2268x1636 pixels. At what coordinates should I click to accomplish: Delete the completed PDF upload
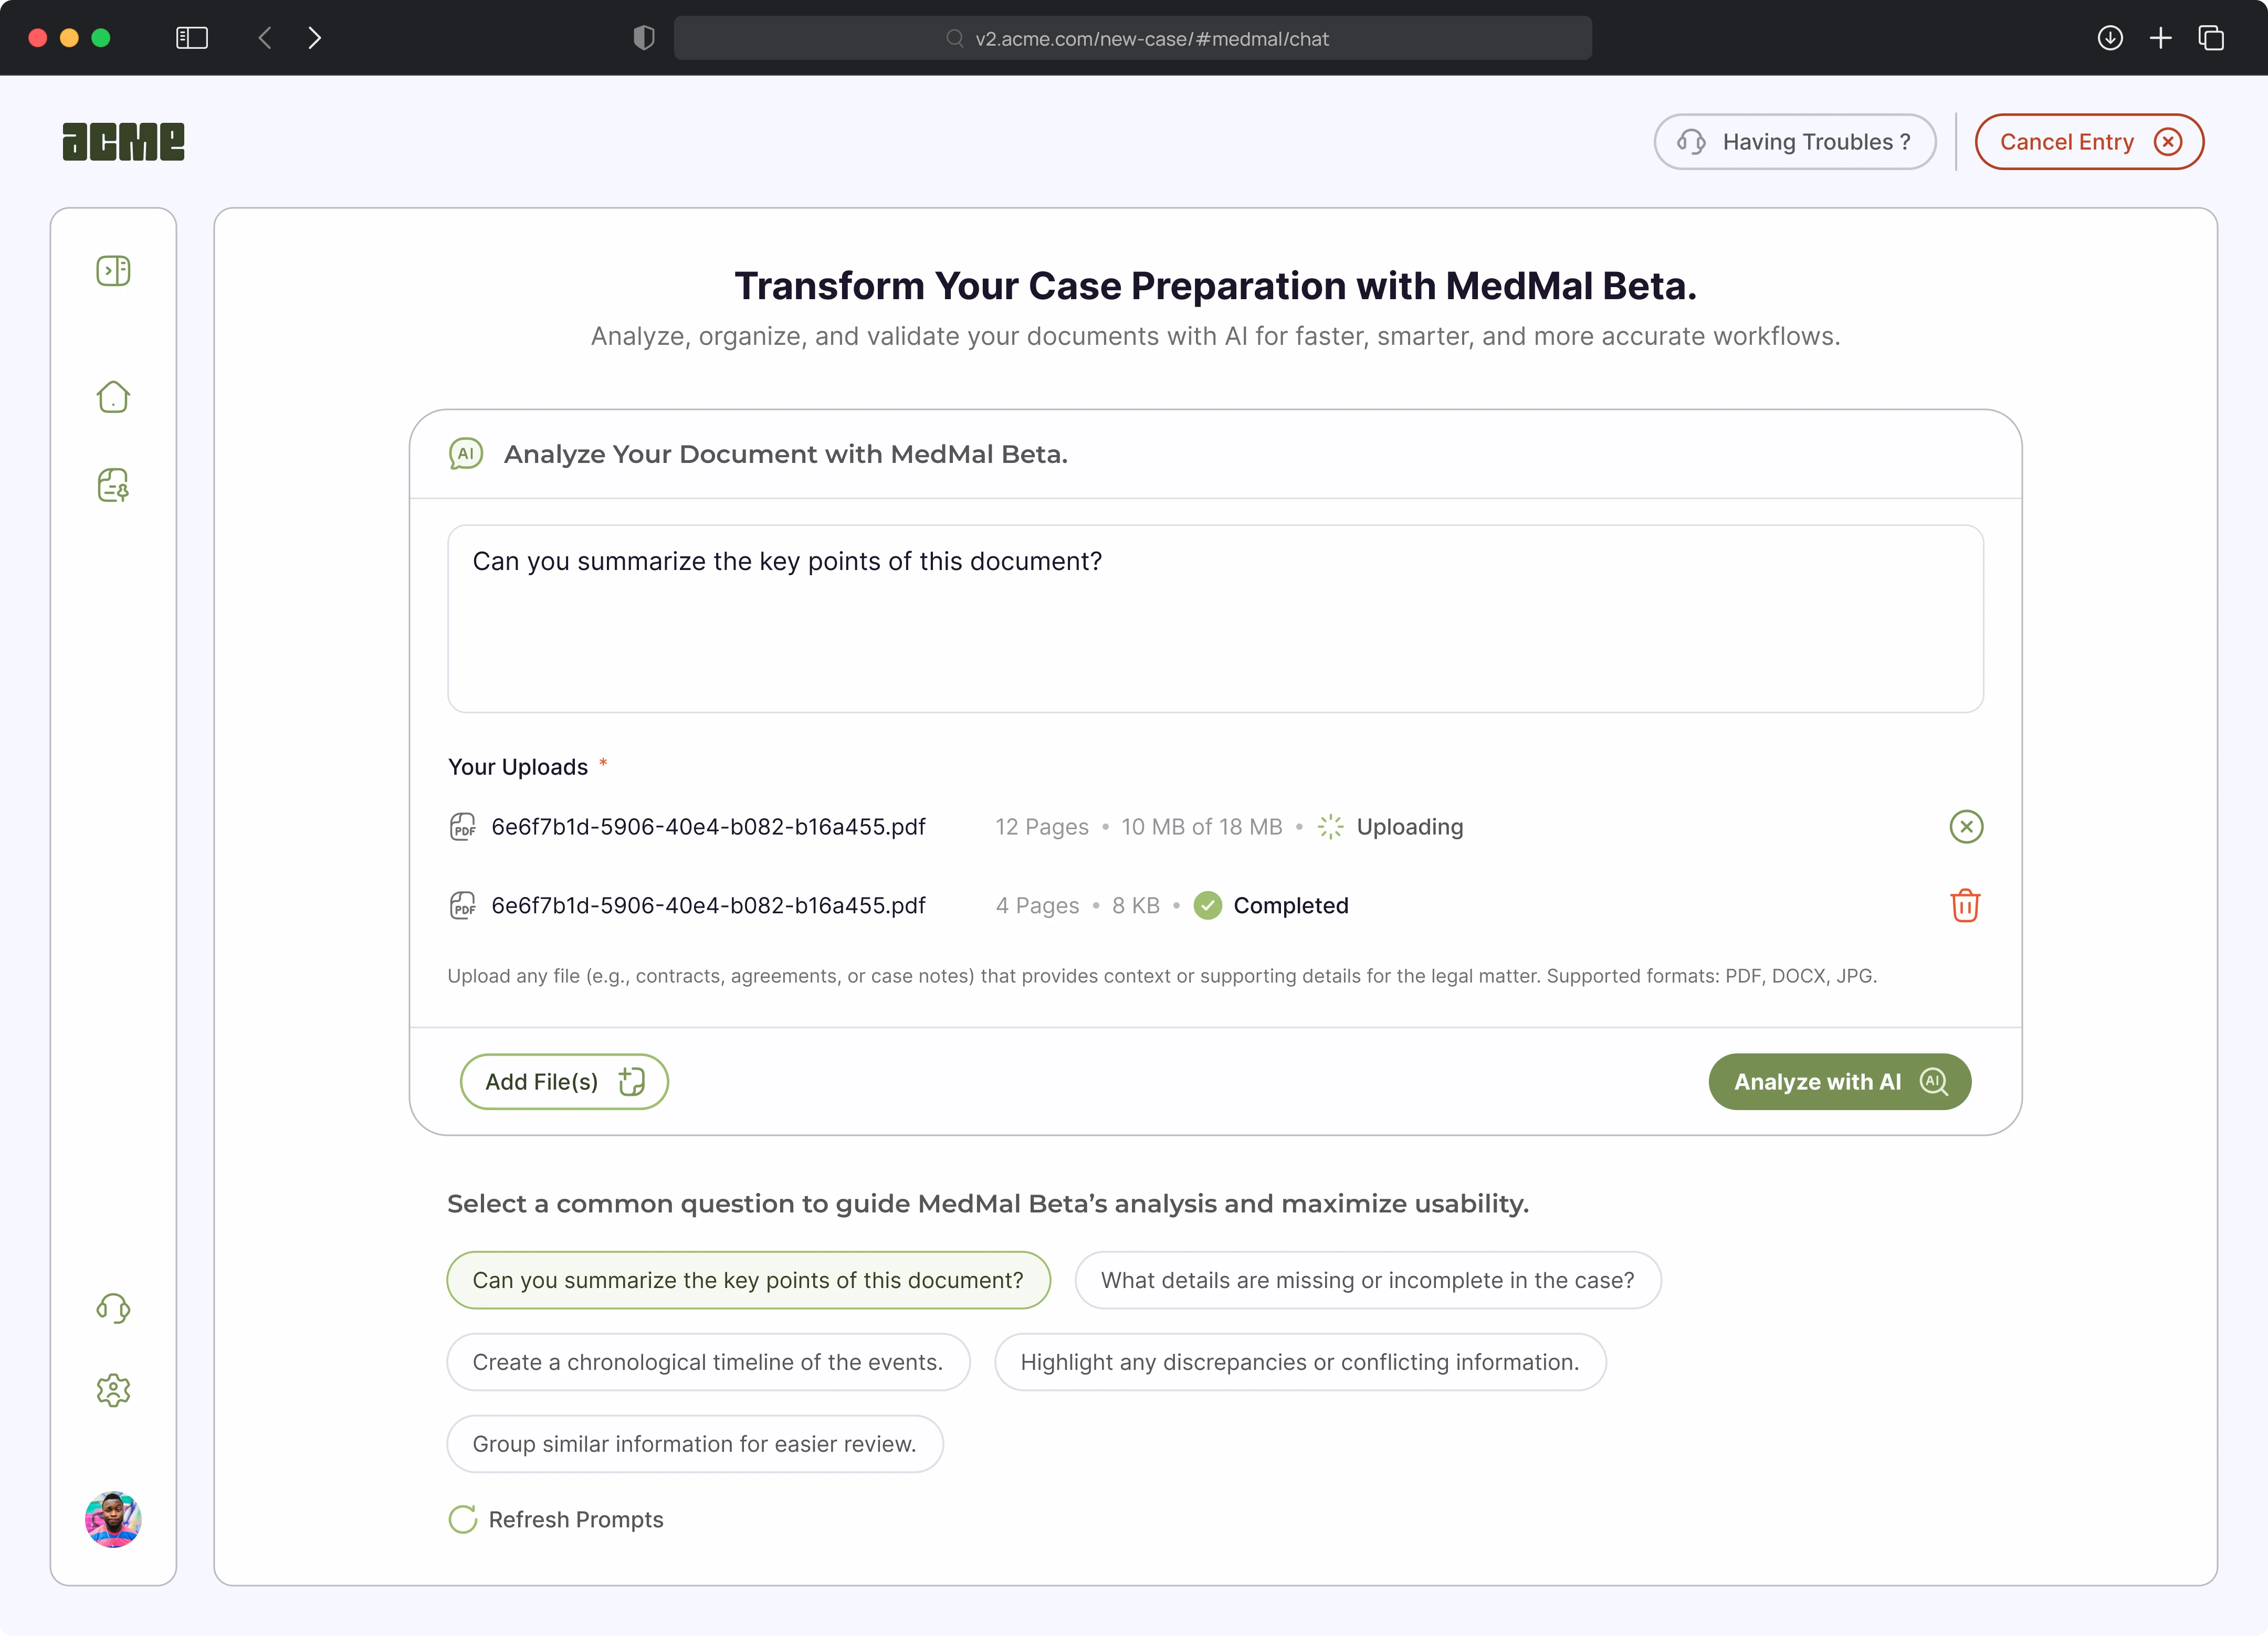click(1964, 906)
